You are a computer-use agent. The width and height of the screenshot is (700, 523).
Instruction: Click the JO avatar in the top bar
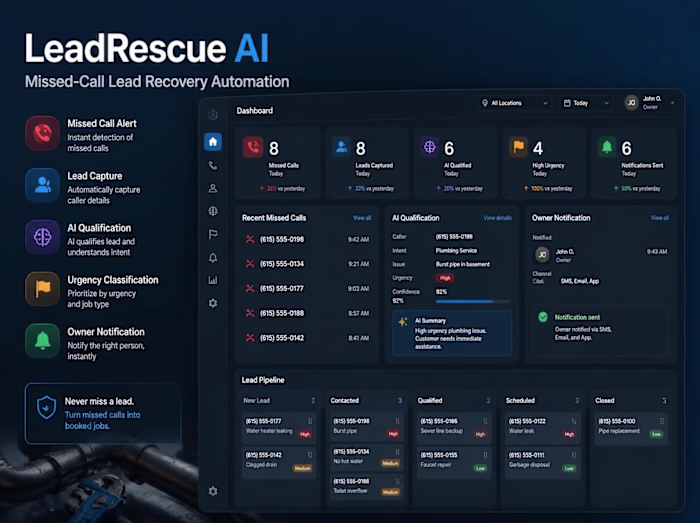click(631, 103)
